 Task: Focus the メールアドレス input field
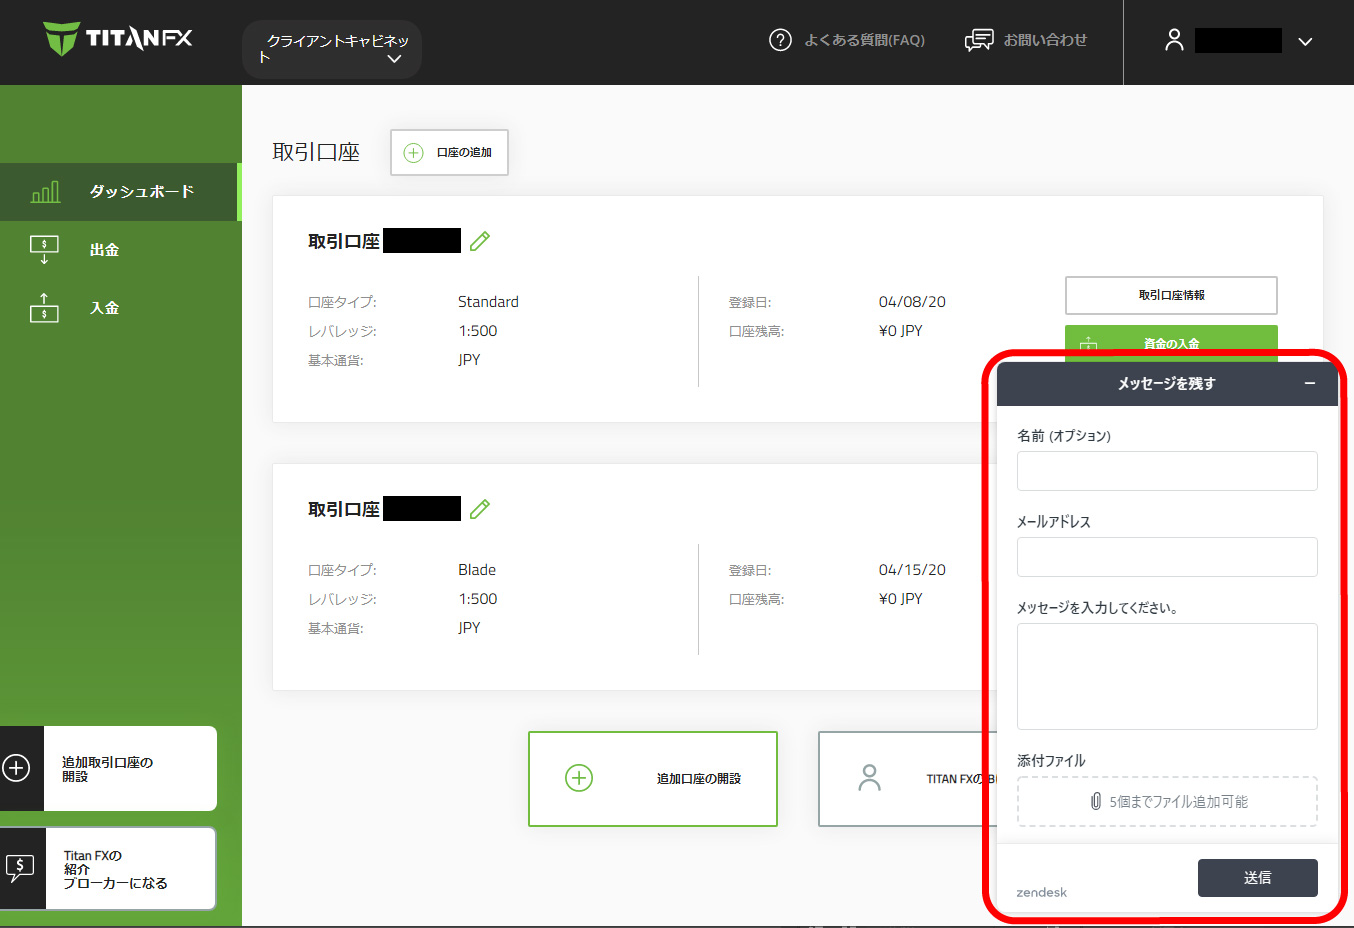[x=1167, y=557]
